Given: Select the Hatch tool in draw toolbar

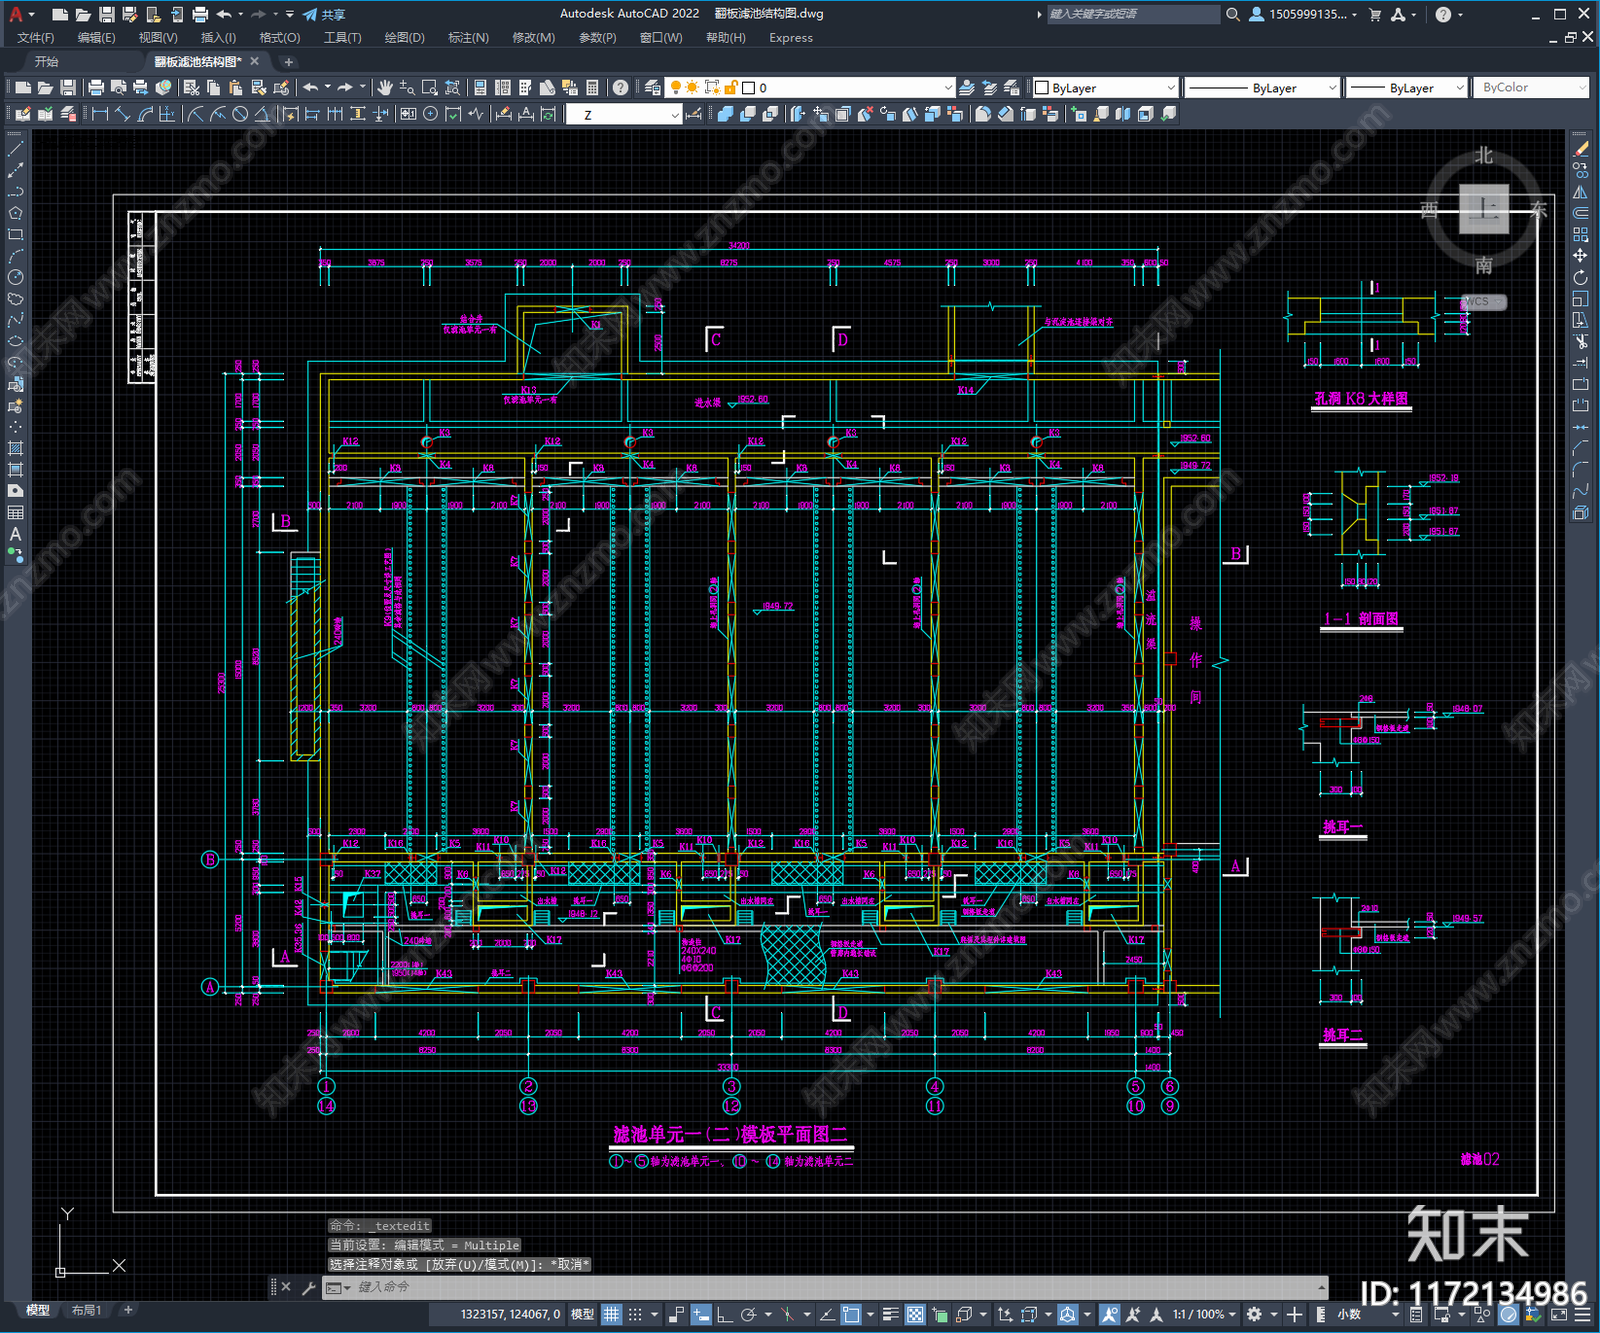Looking at the screenshot, I should click(15, 449).
